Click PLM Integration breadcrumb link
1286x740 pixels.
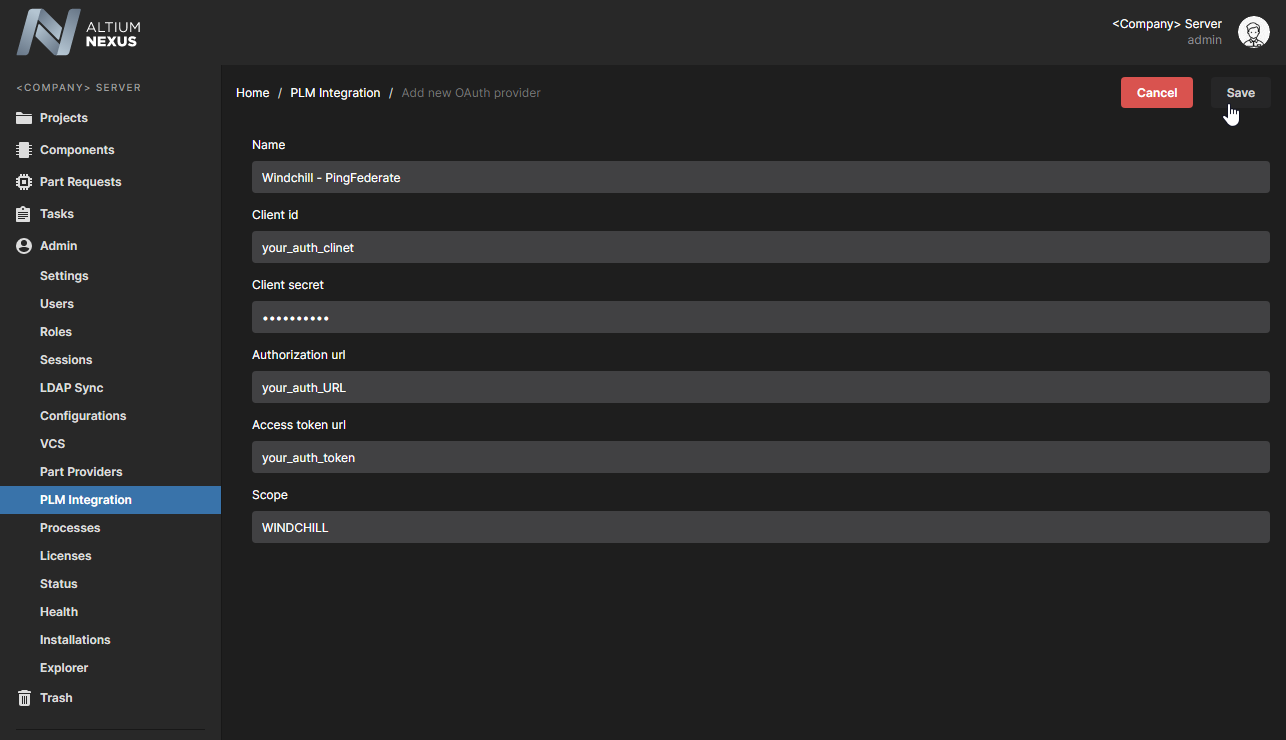[335, 93]
